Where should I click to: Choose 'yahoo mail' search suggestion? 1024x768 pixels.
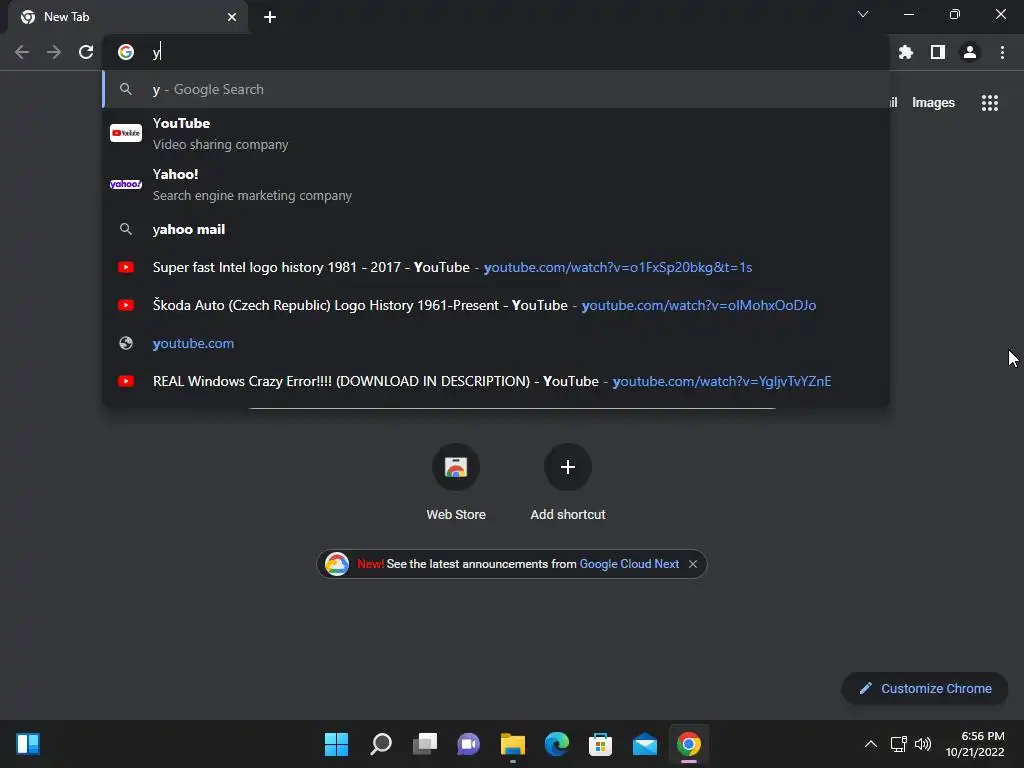(496, 229)
